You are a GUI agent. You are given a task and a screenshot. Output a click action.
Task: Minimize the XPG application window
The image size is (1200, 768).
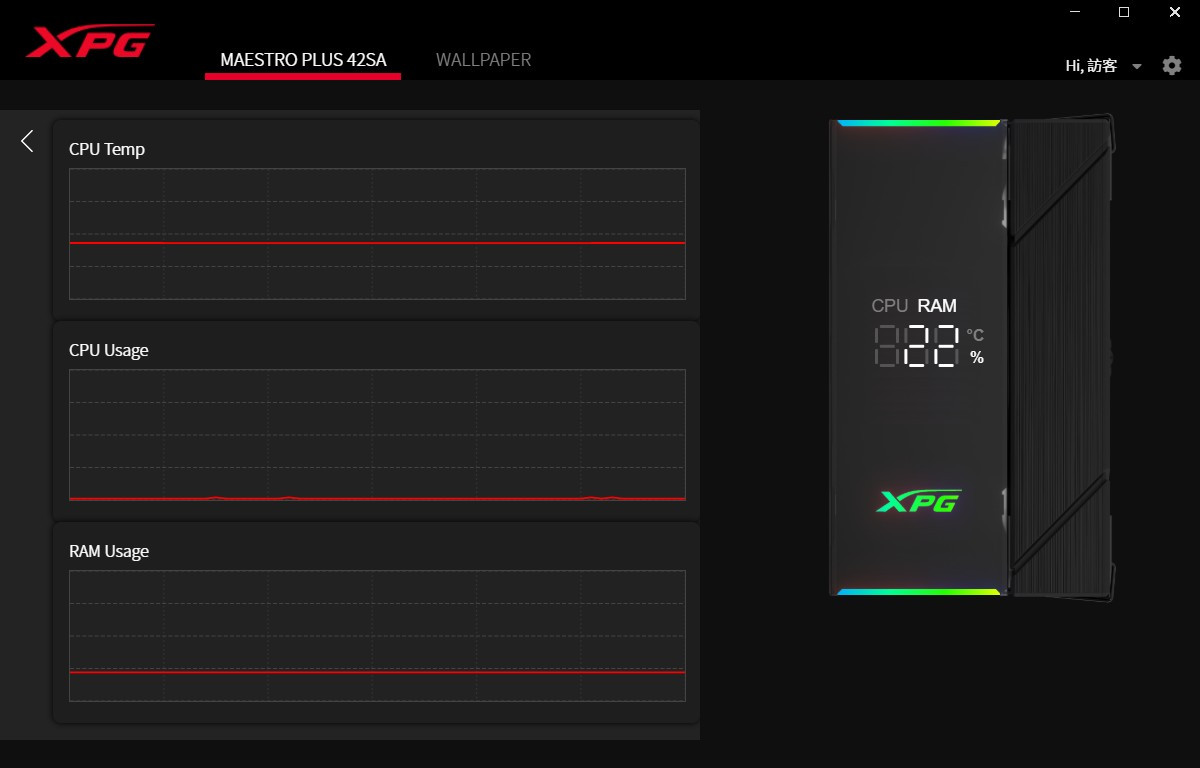click(x=1075, y=12)
